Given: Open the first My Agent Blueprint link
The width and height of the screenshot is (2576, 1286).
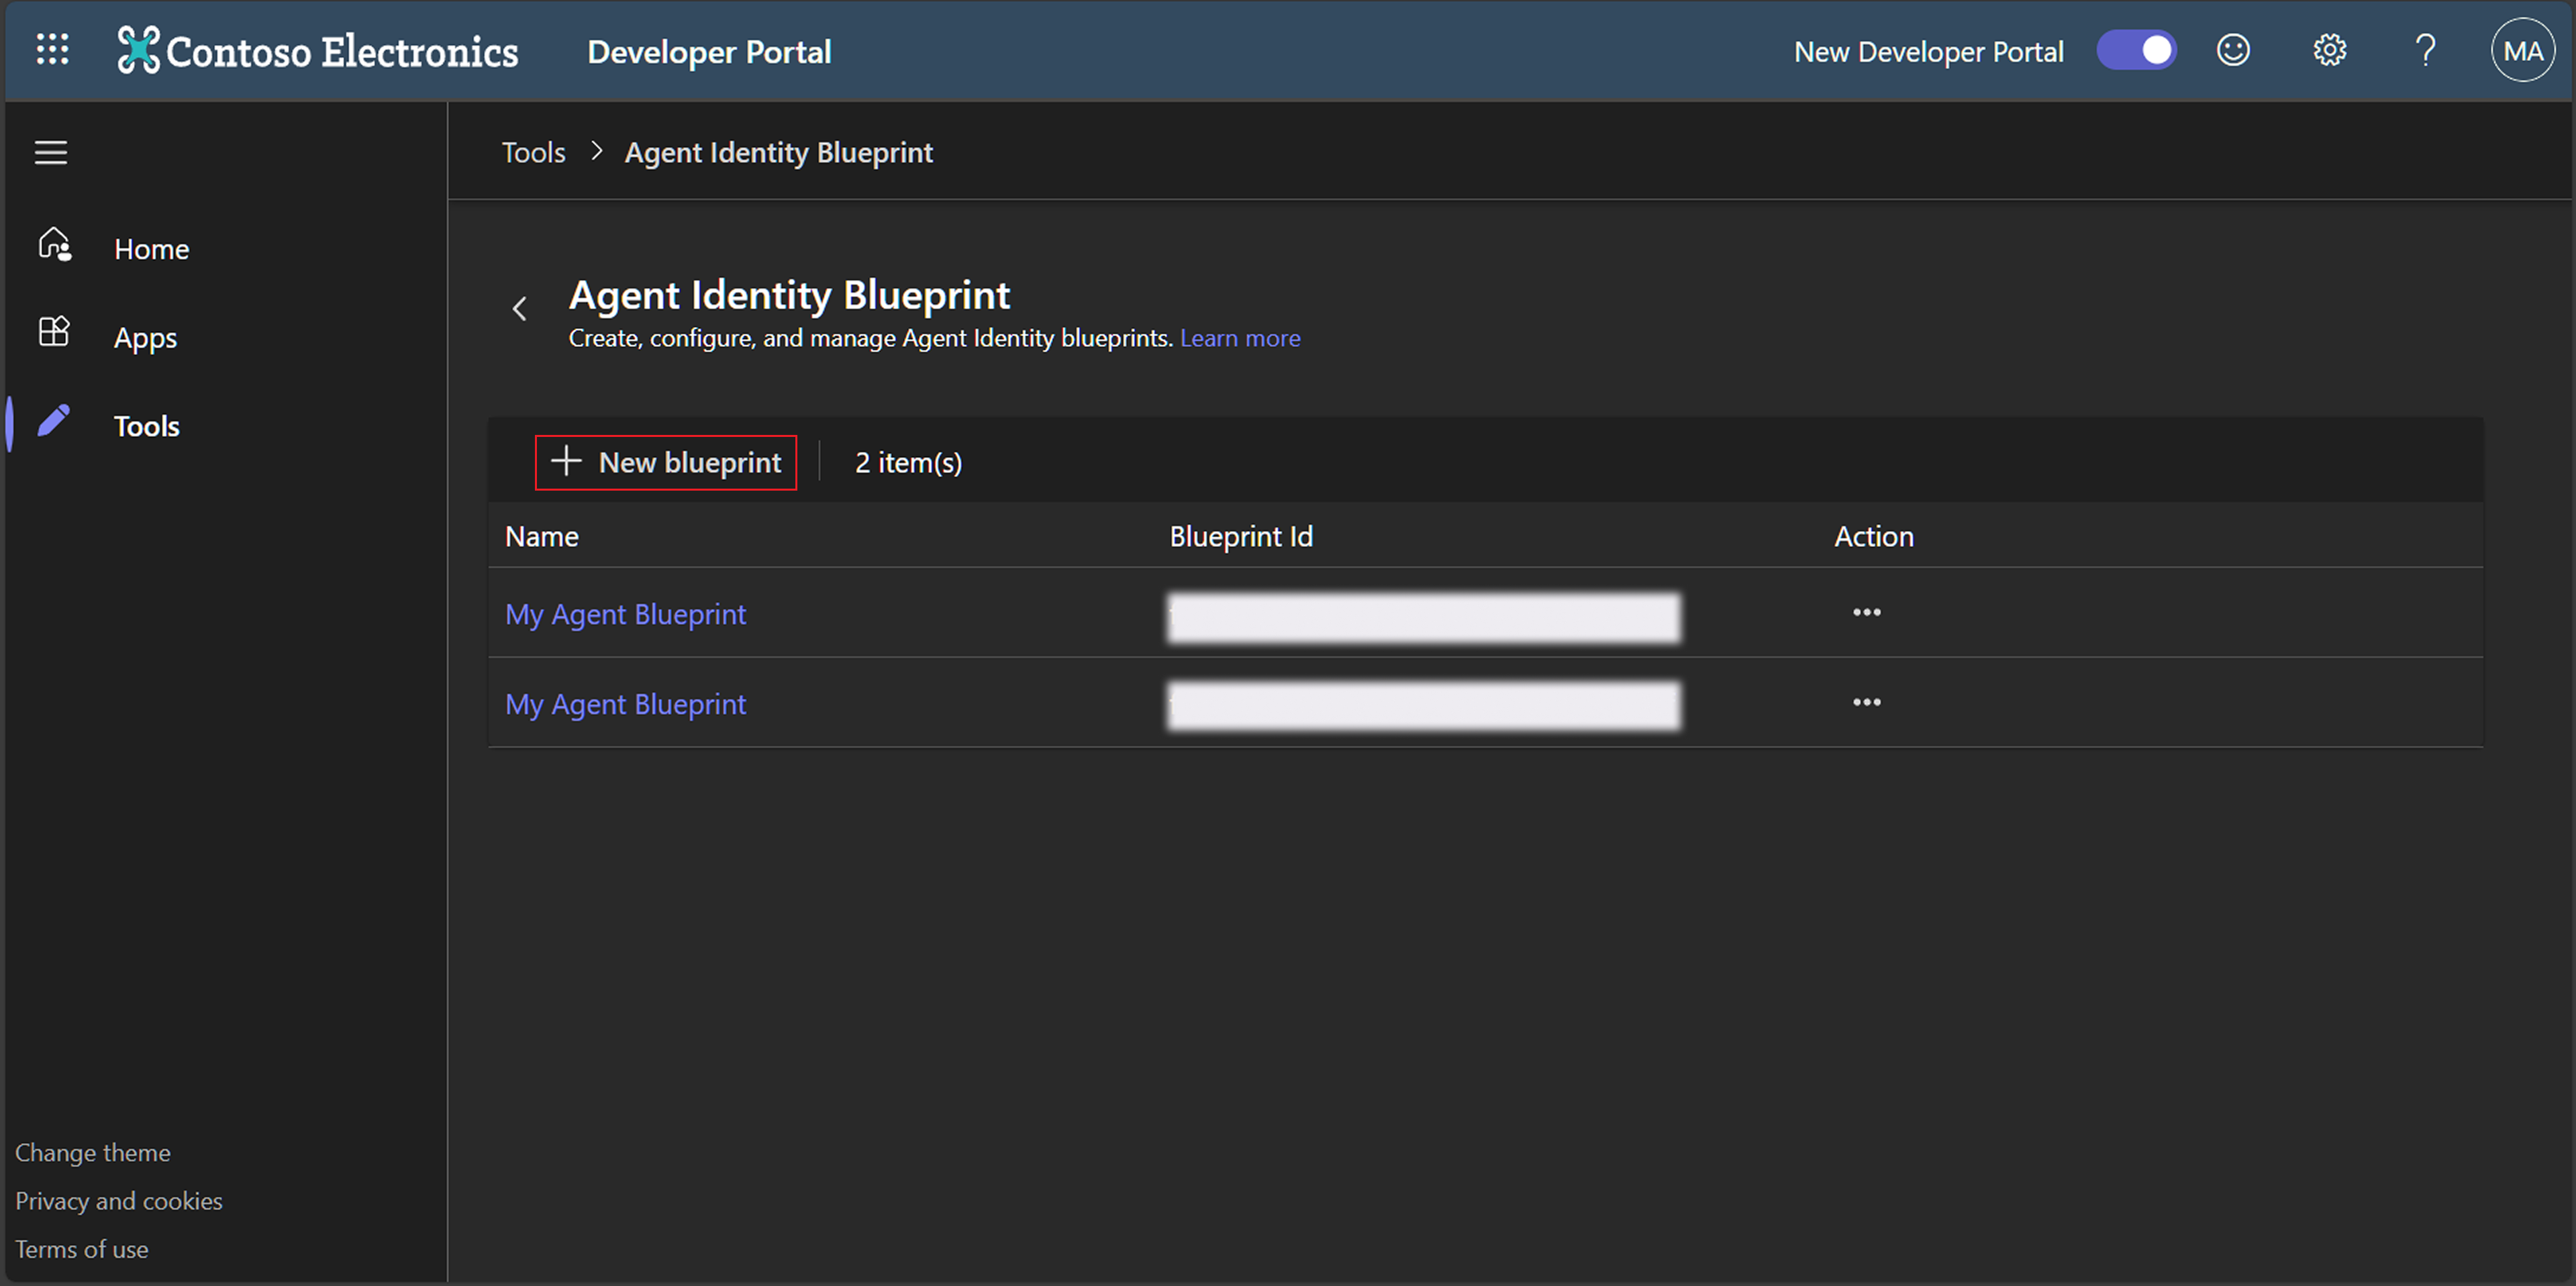Looking at the screenshot, I should 625,614.
